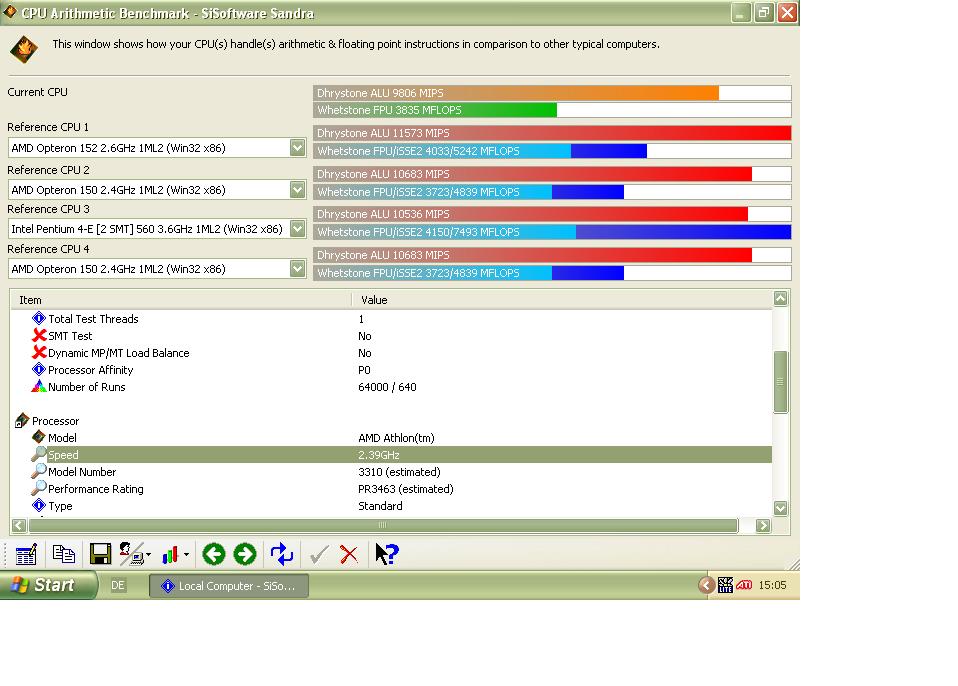Open the Windows Start button
Screen dimensions: 958x686
pos(49,585)
